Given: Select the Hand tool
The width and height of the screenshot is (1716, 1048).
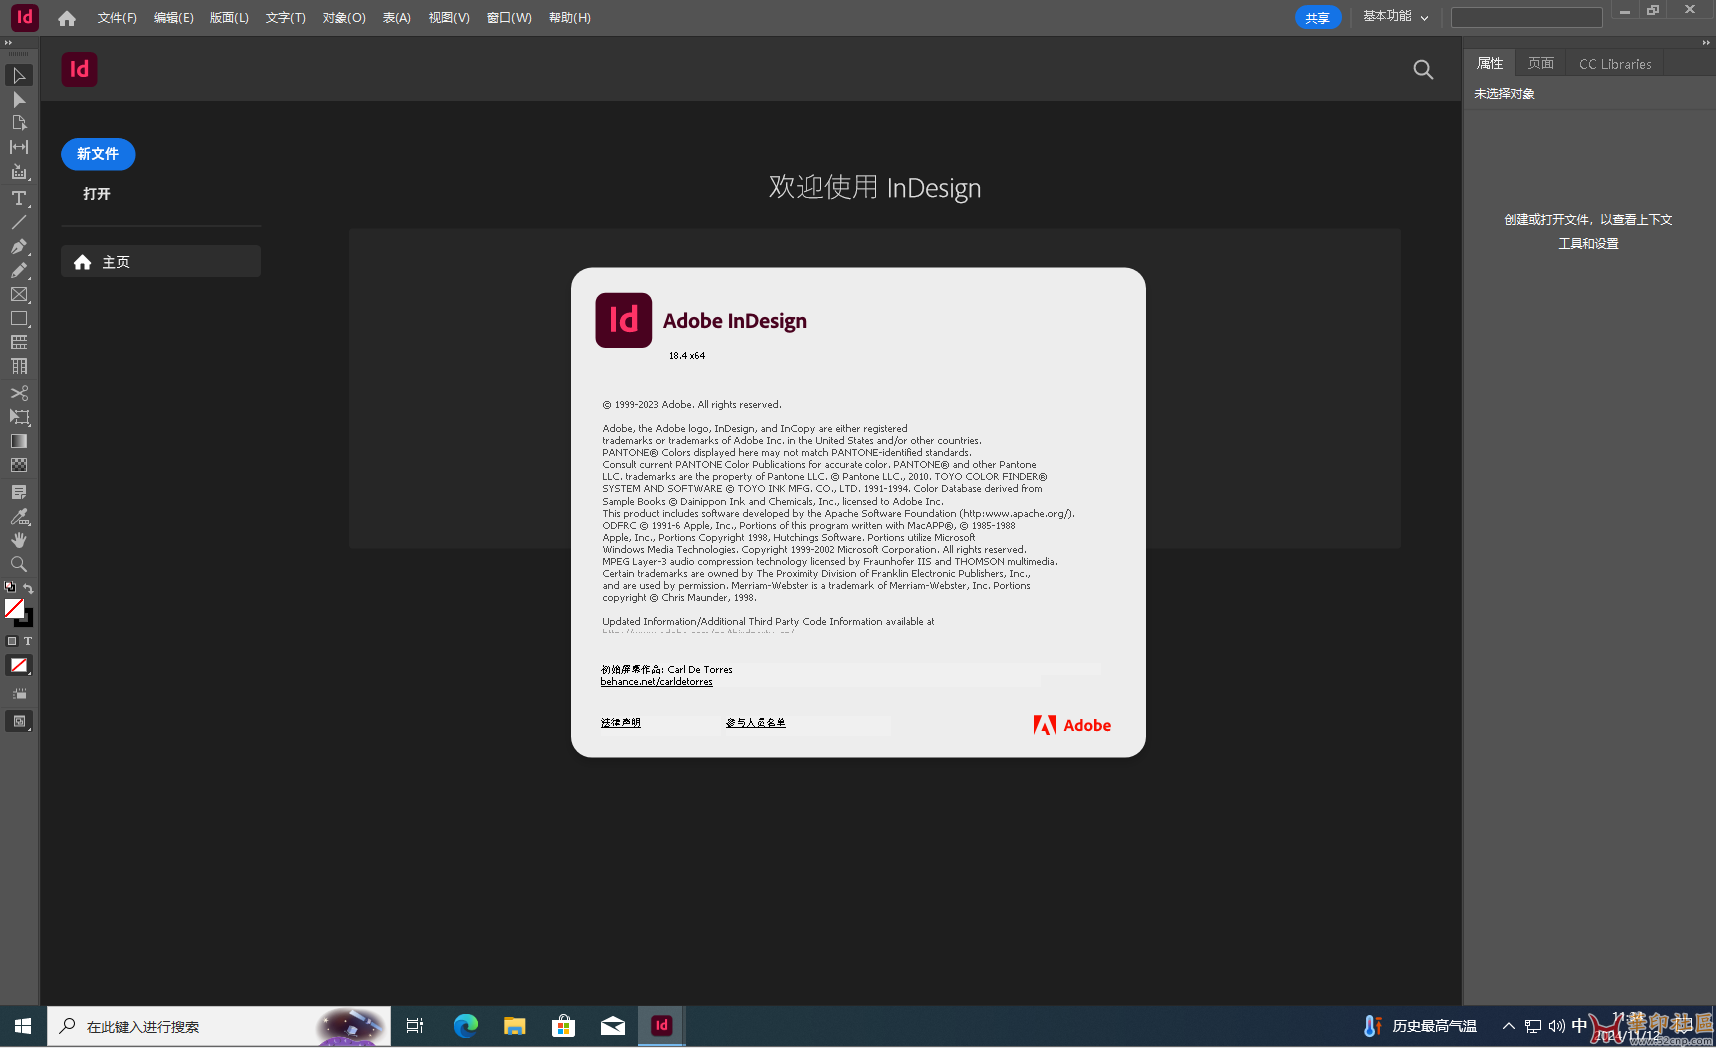Looking at the screenshot, I should 19,540.
